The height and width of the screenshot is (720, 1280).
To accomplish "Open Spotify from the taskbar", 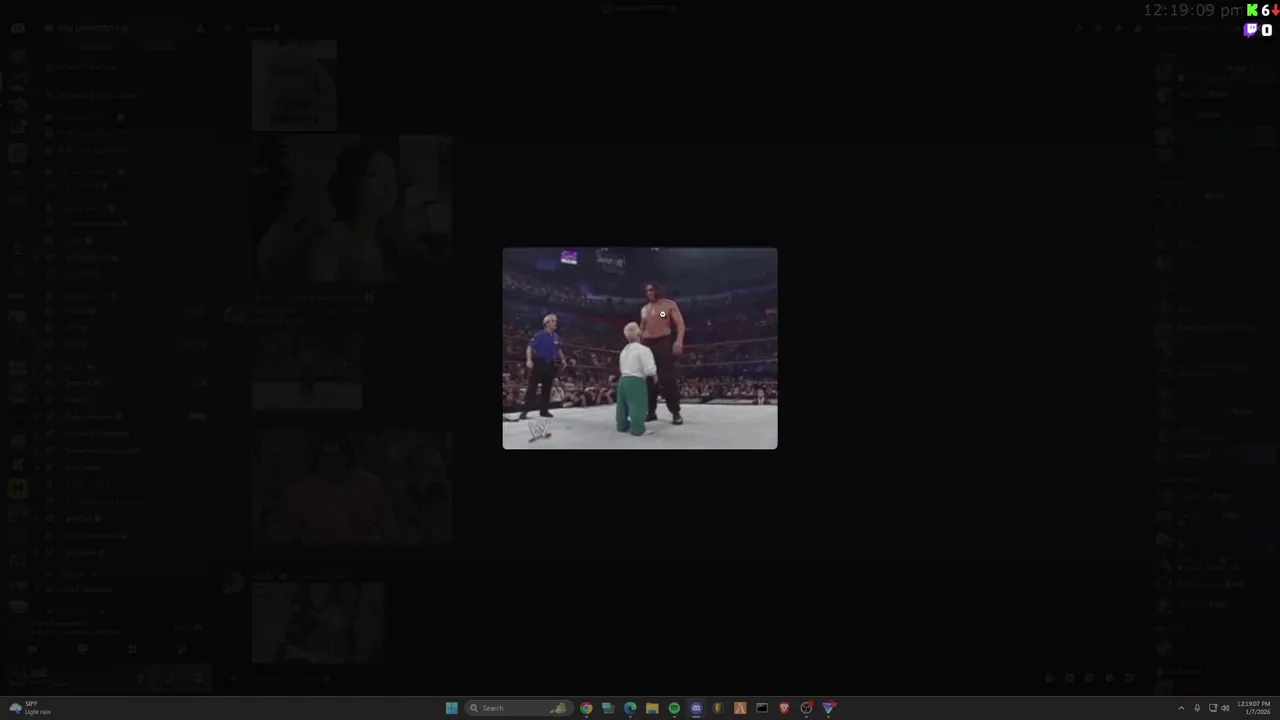I will [x=674, y=708].
